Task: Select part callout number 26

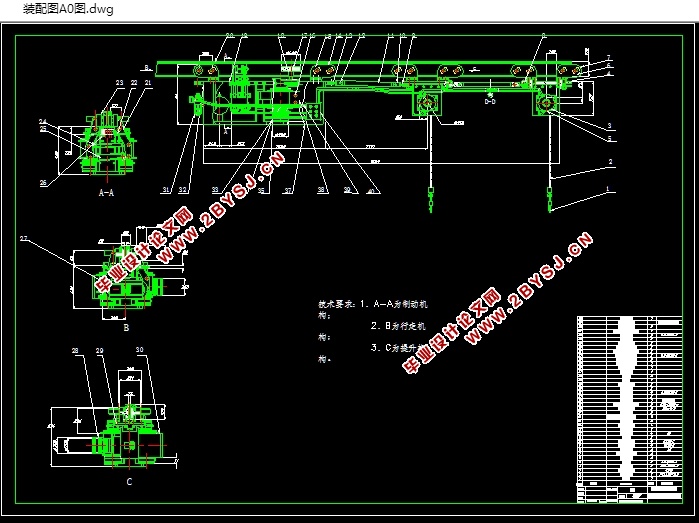Action: 43,183
